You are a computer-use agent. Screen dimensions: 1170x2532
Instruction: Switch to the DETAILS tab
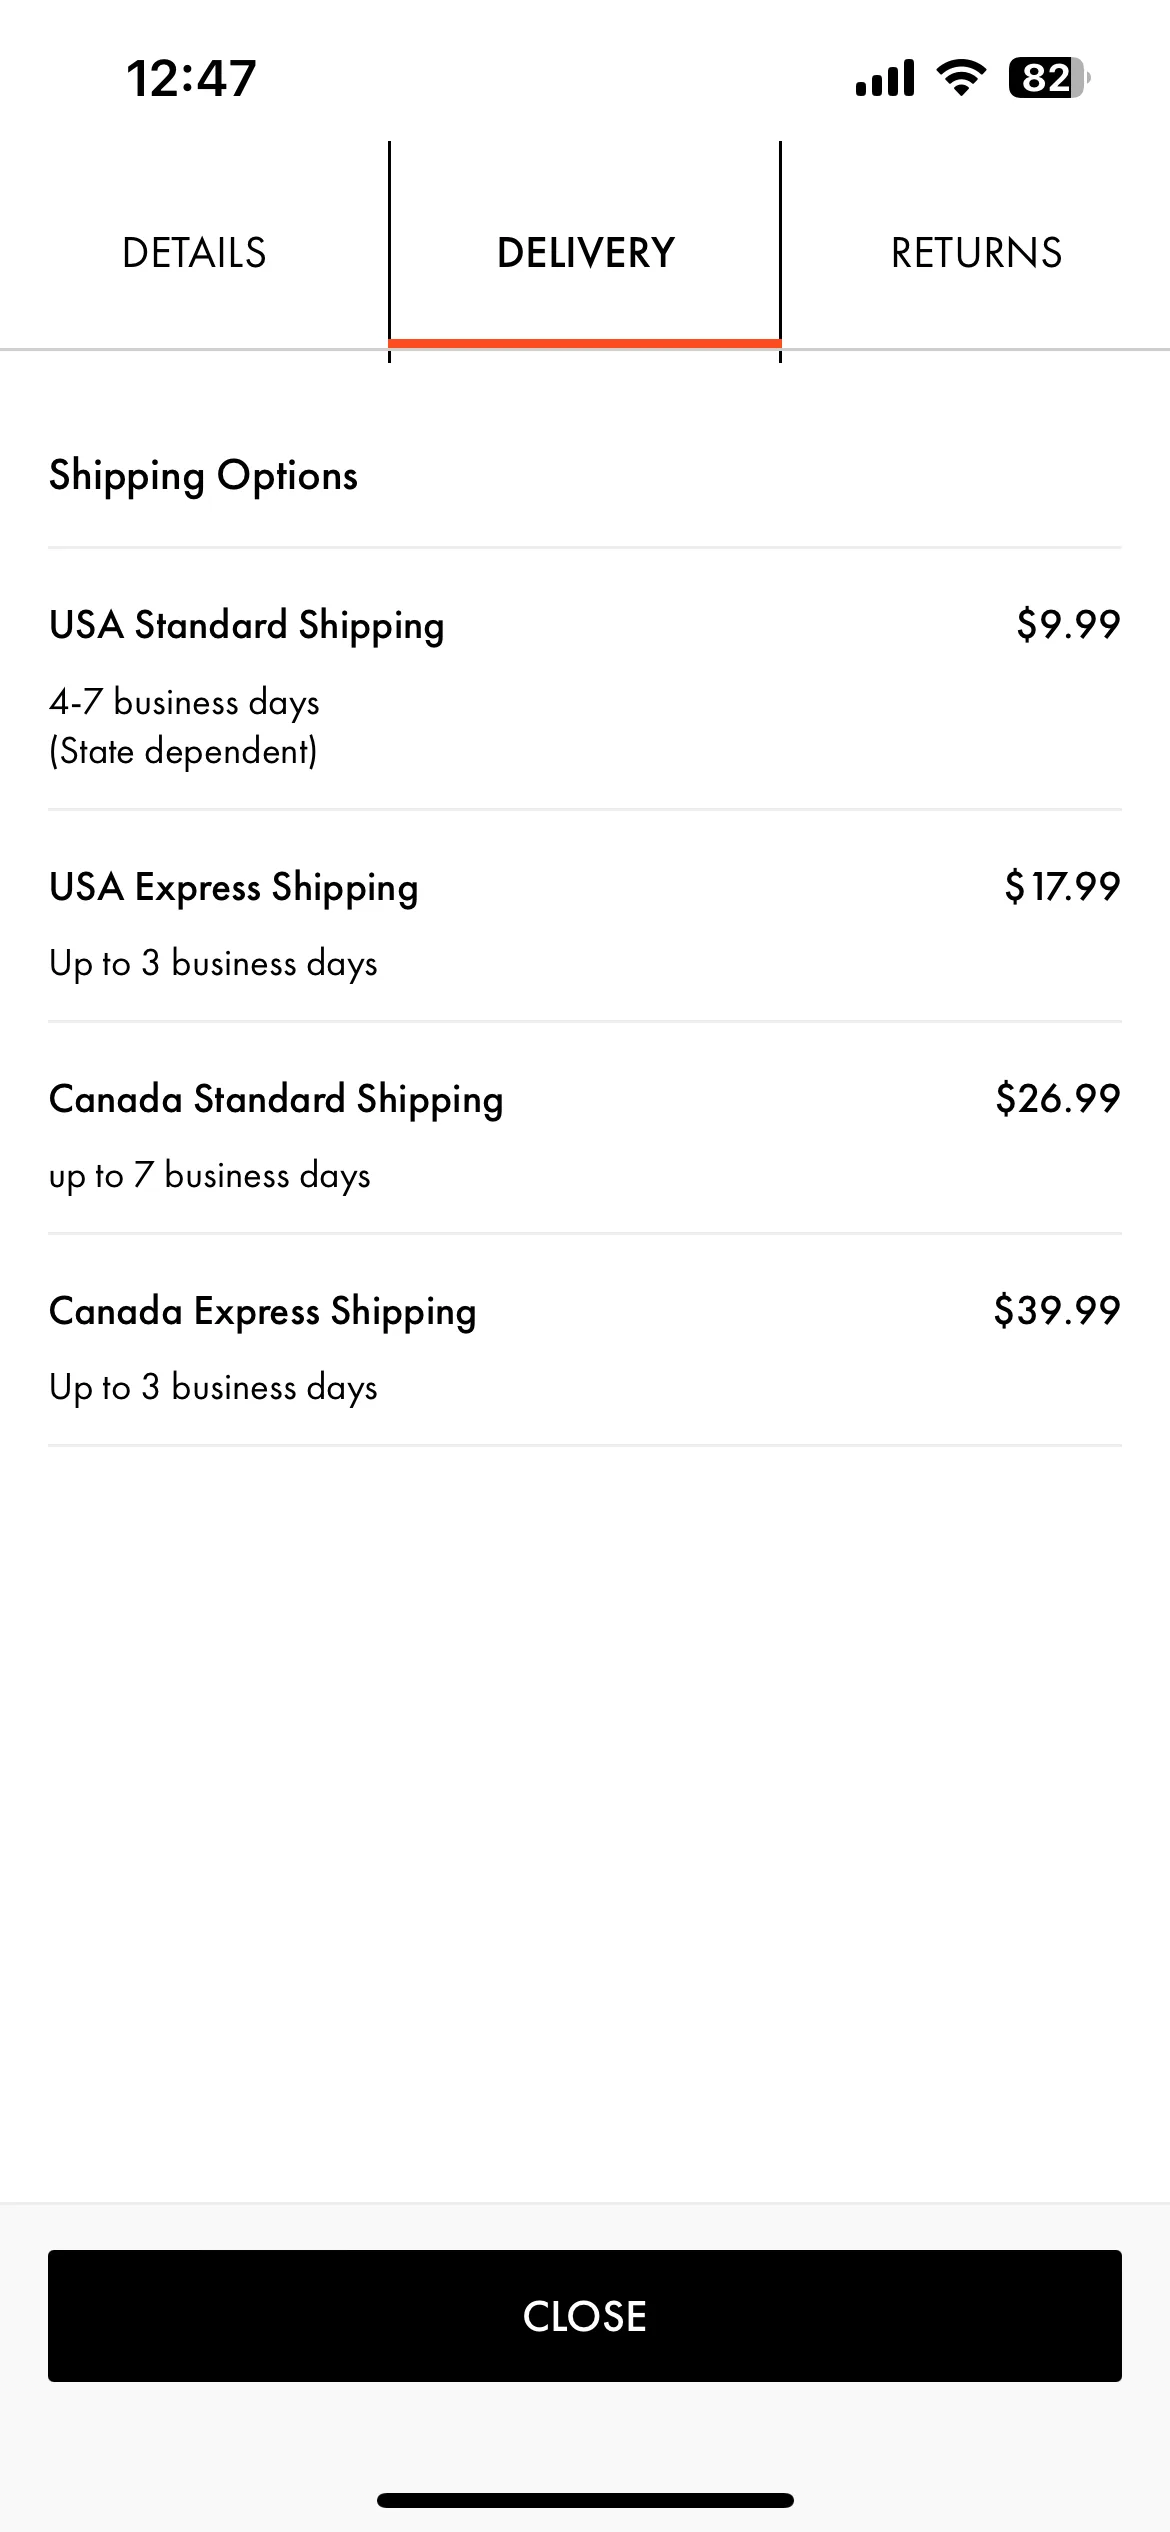(194, 252)
